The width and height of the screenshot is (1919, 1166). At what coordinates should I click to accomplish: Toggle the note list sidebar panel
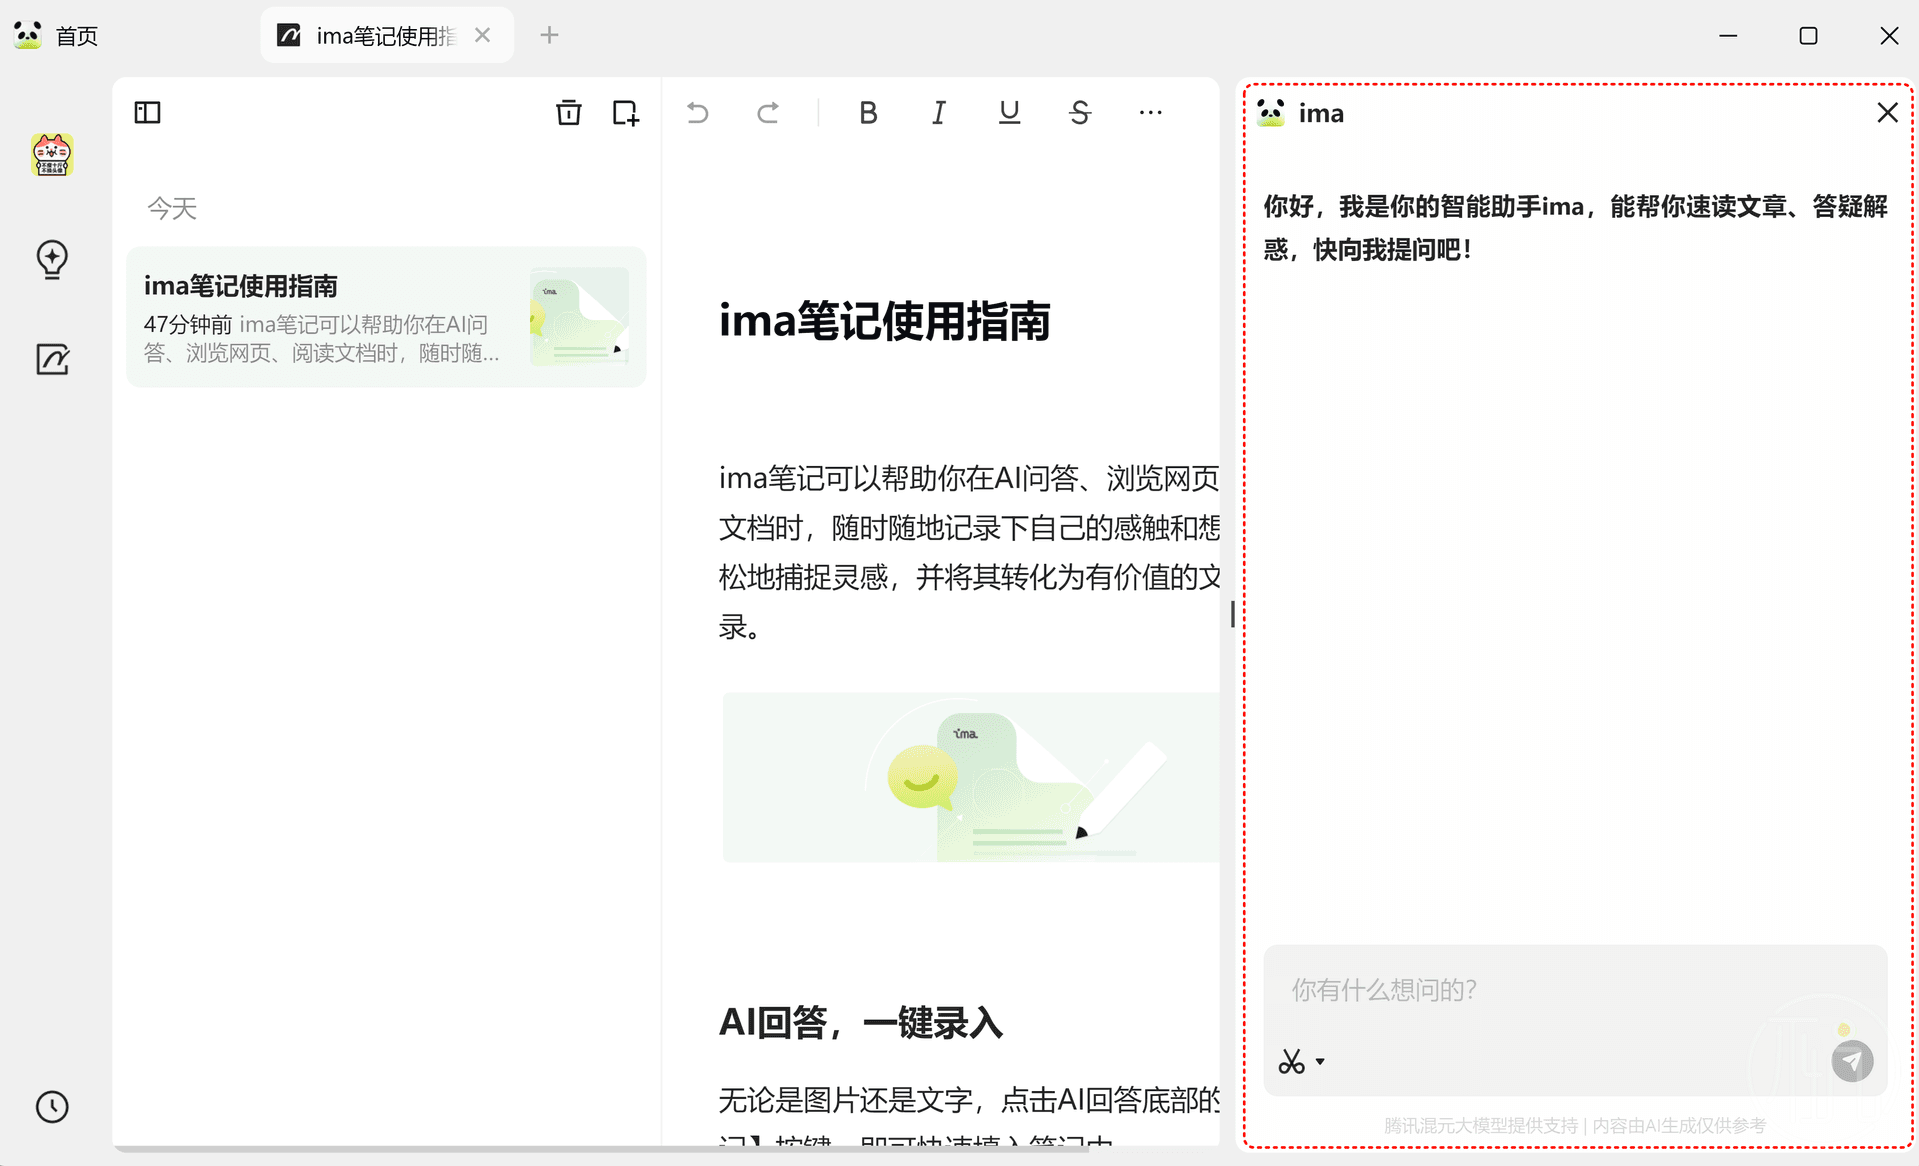tap(147, 112)
